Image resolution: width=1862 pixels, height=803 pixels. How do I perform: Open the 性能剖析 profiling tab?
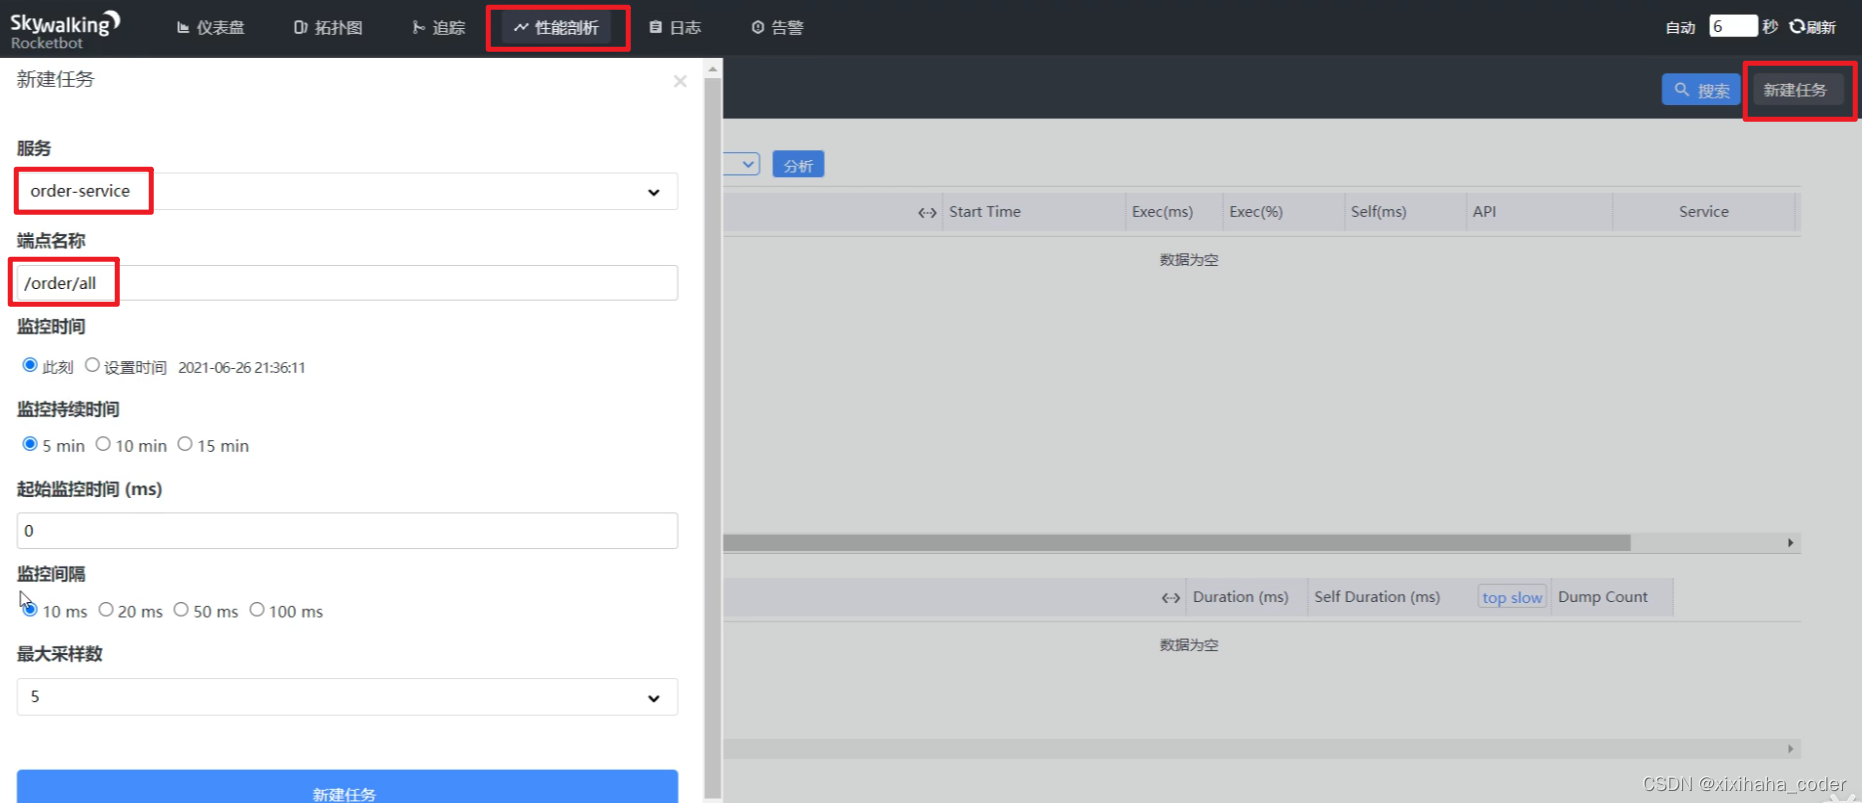click(556, 28)
